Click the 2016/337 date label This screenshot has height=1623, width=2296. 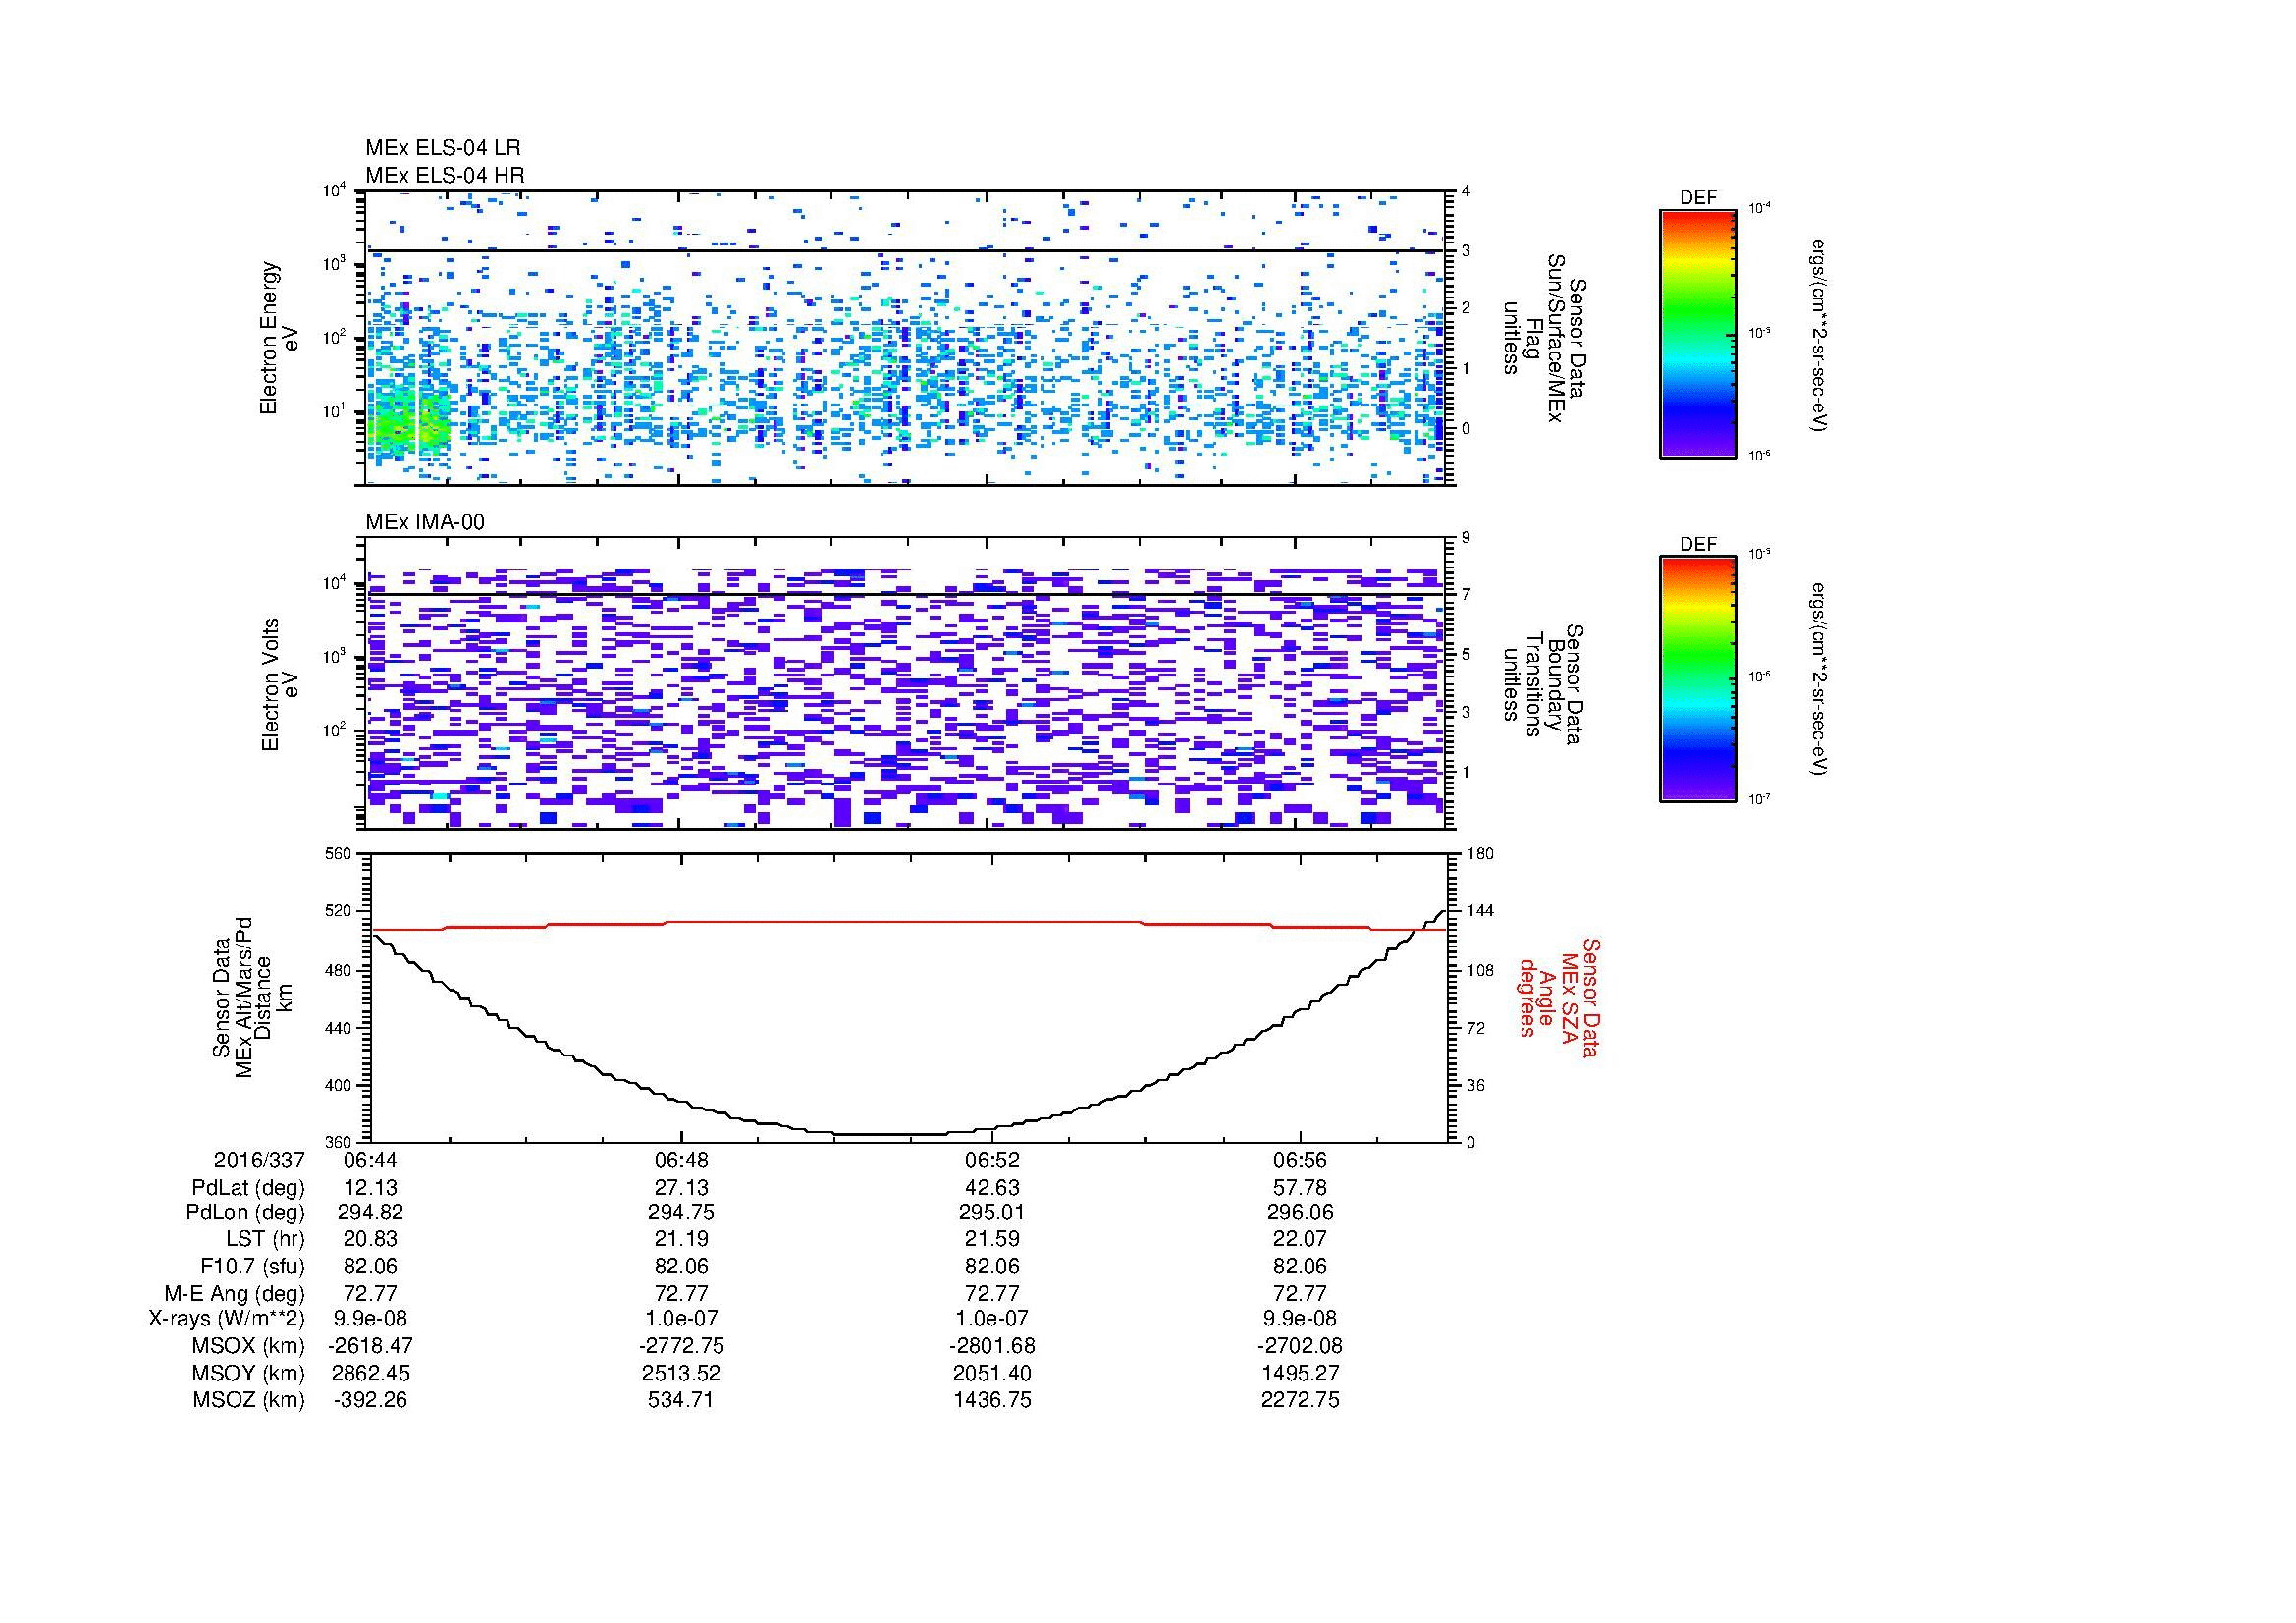click(259, 1160)
